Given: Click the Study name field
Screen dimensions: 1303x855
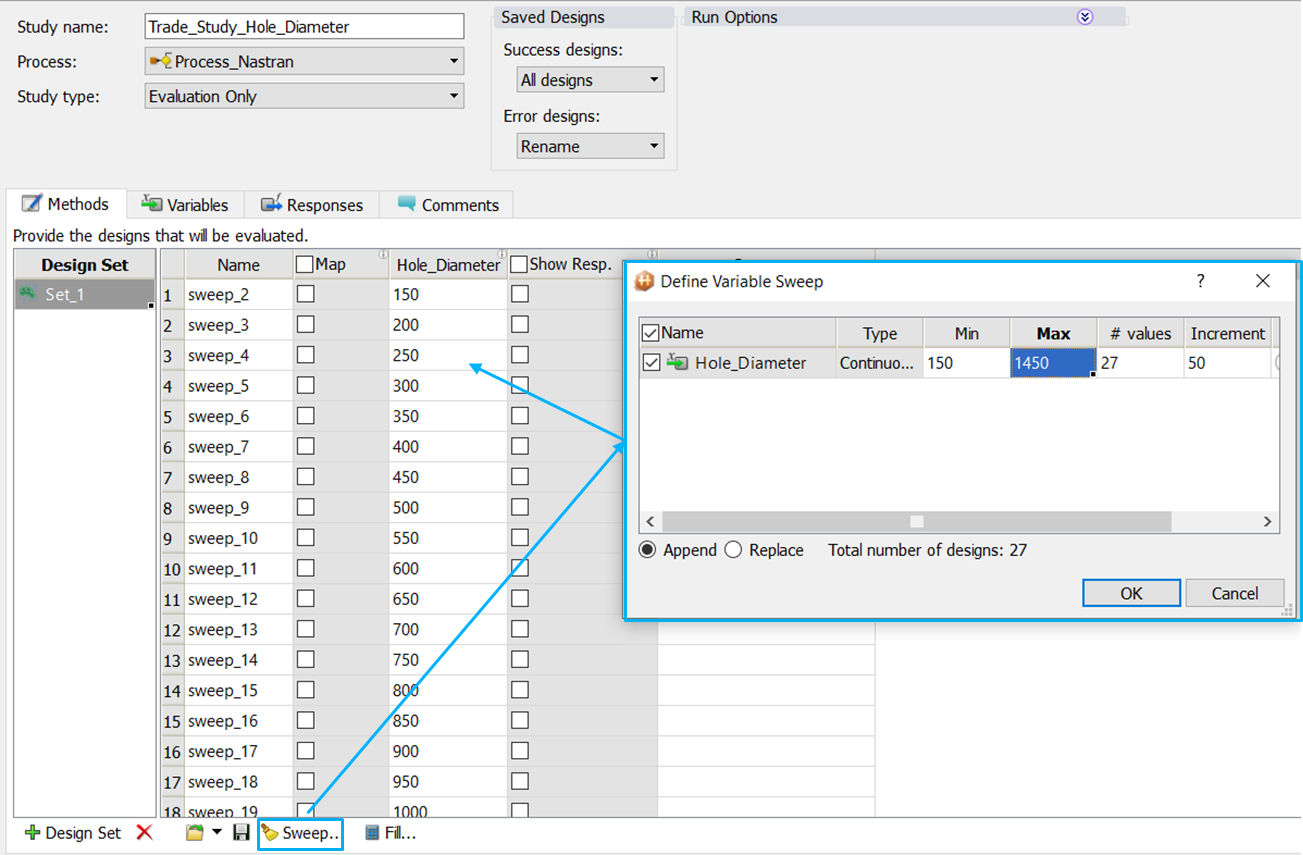Looking at the screenshot, I should click(x=304, y=27).
